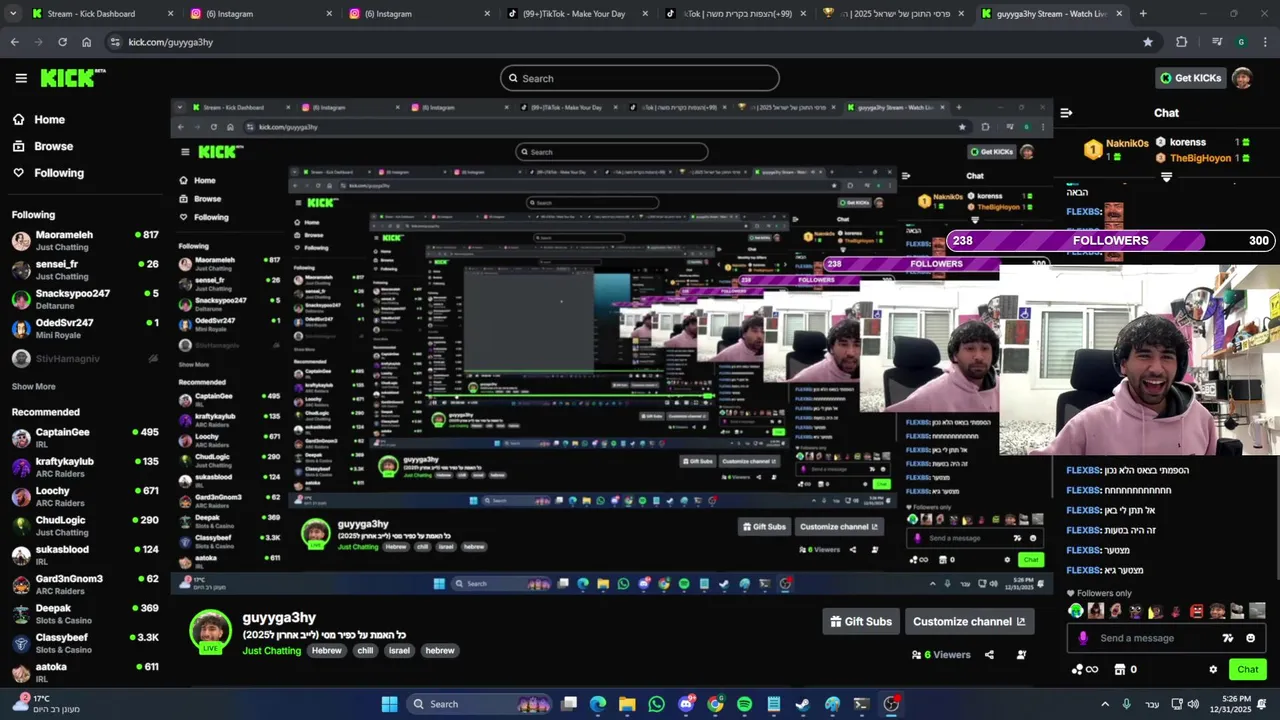Image resolution: width=1280 pixels, height=720 pixels.
Task: Open the Just Chatting category link
Action: pyautogui.click(x=271, y=651)
